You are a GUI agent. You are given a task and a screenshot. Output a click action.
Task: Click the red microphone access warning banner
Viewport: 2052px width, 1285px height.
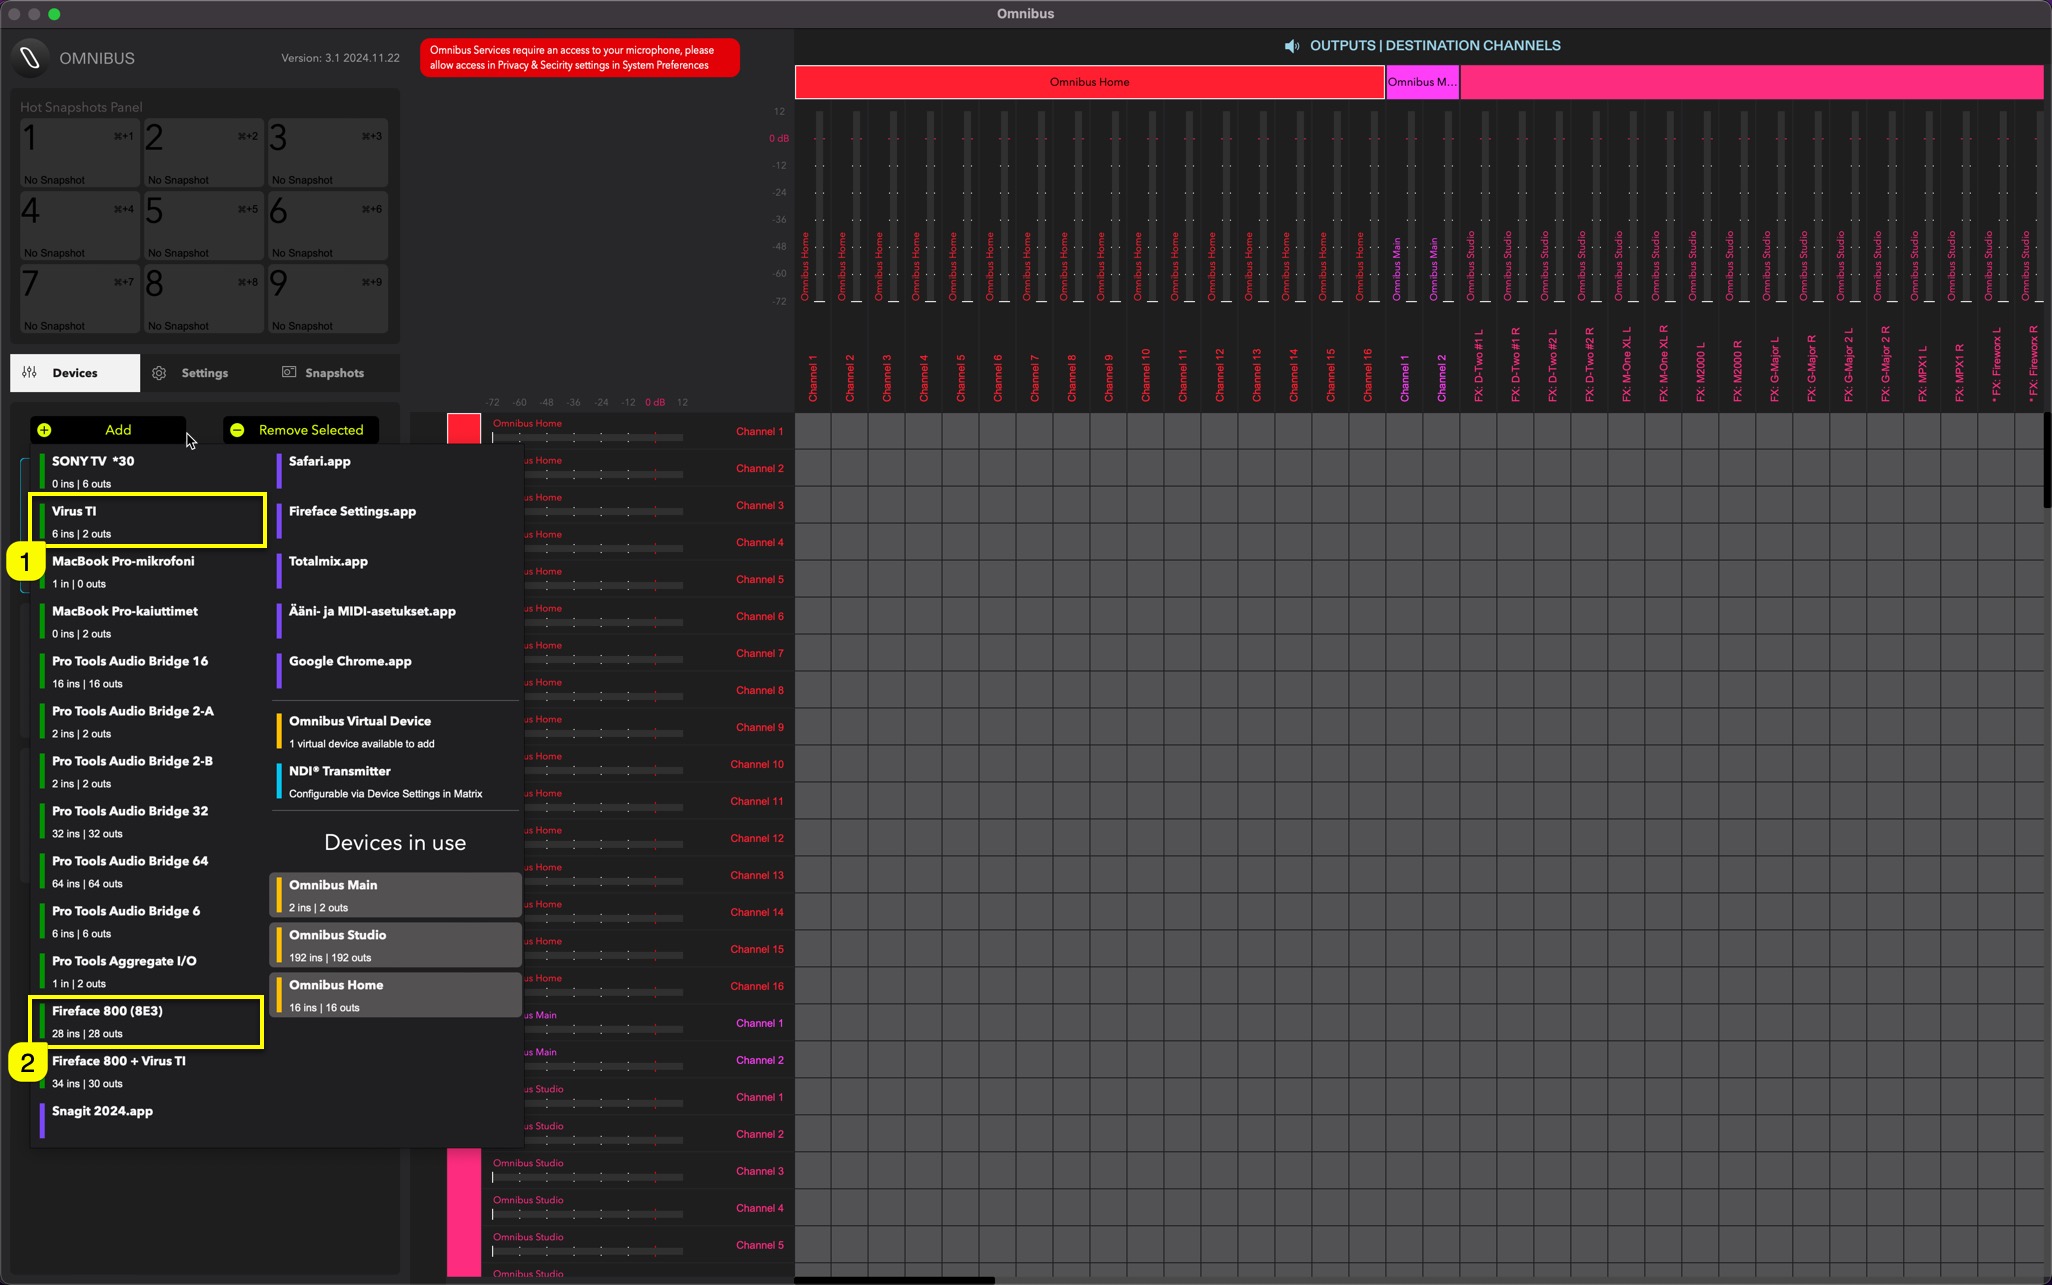click(579, 57)
